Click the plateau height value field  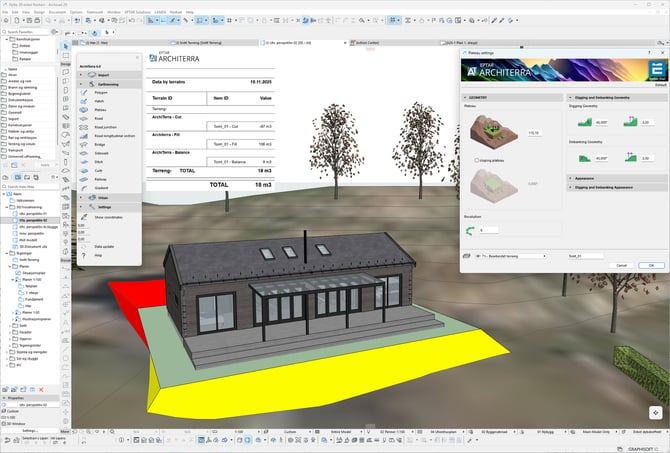click(533, 132)
